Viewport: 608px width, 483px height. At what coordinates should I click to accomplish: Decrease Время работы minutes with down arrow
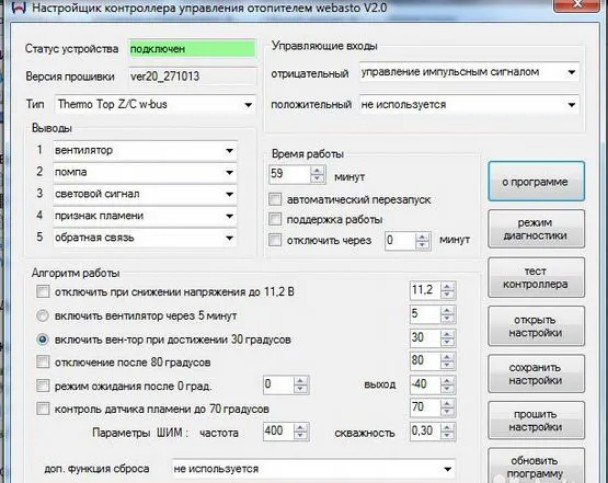317,178
